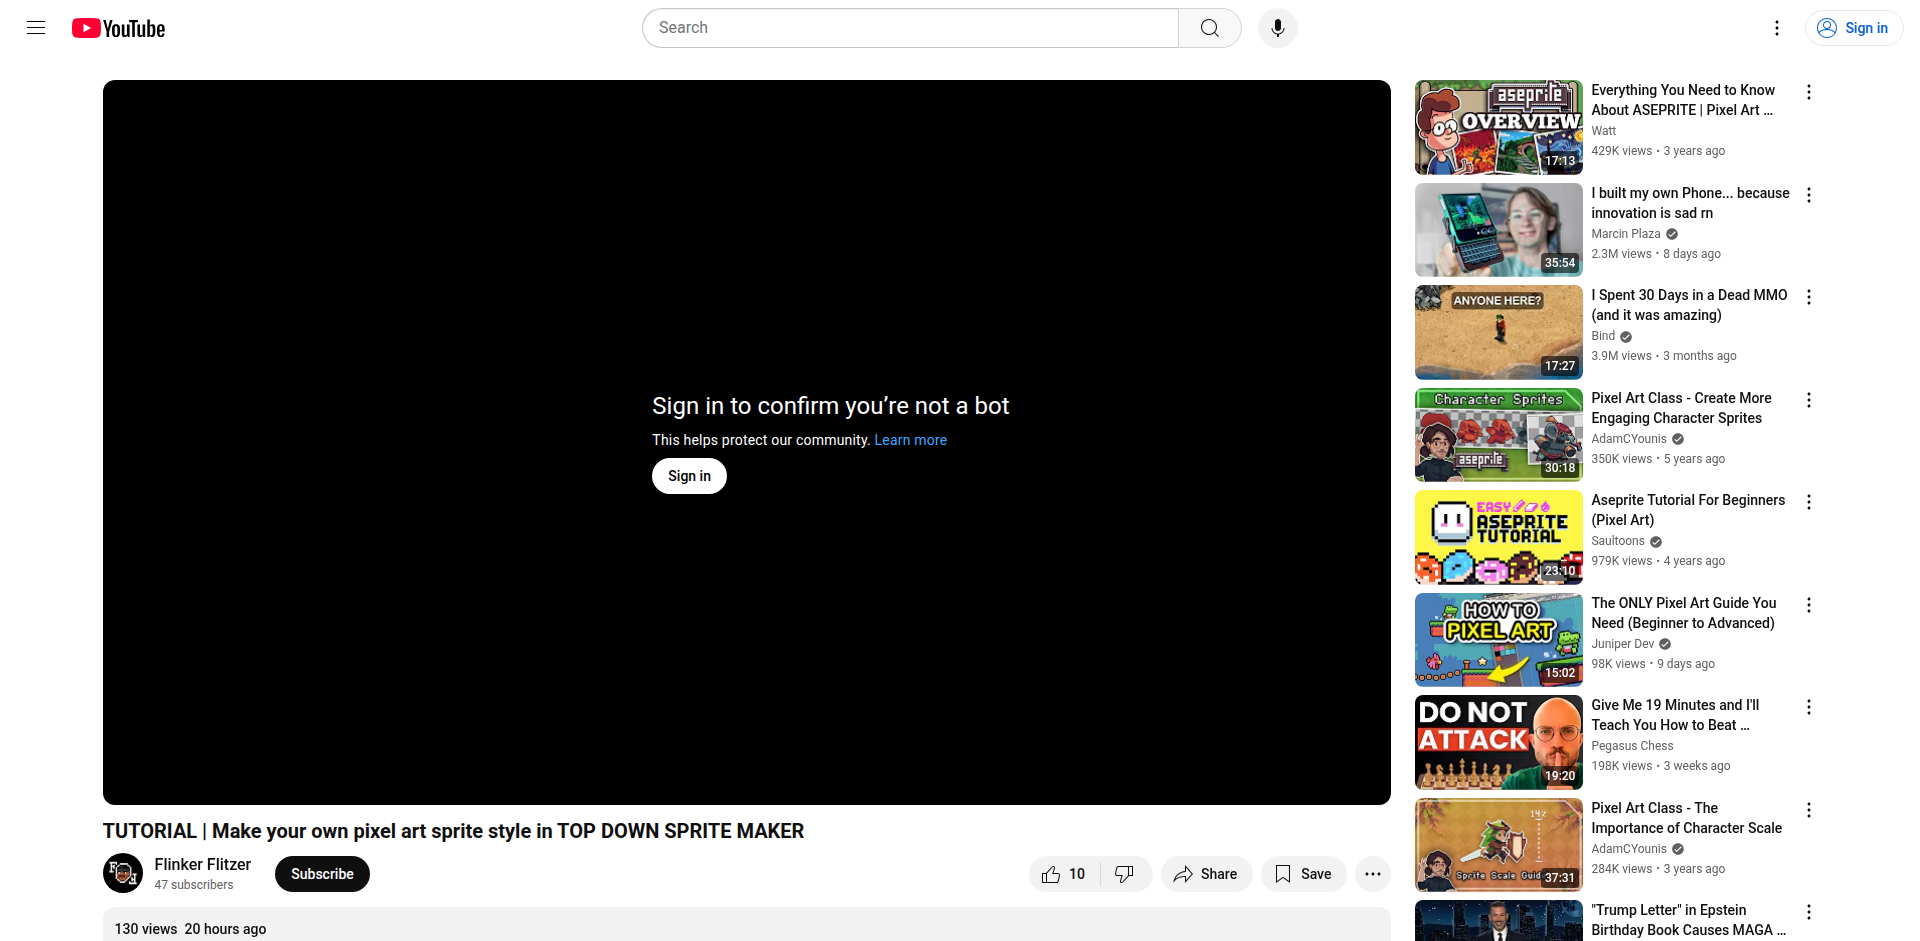1920x941 pixels.
Task: Like the video with thumbs-up
Action: pos(1064,874)
